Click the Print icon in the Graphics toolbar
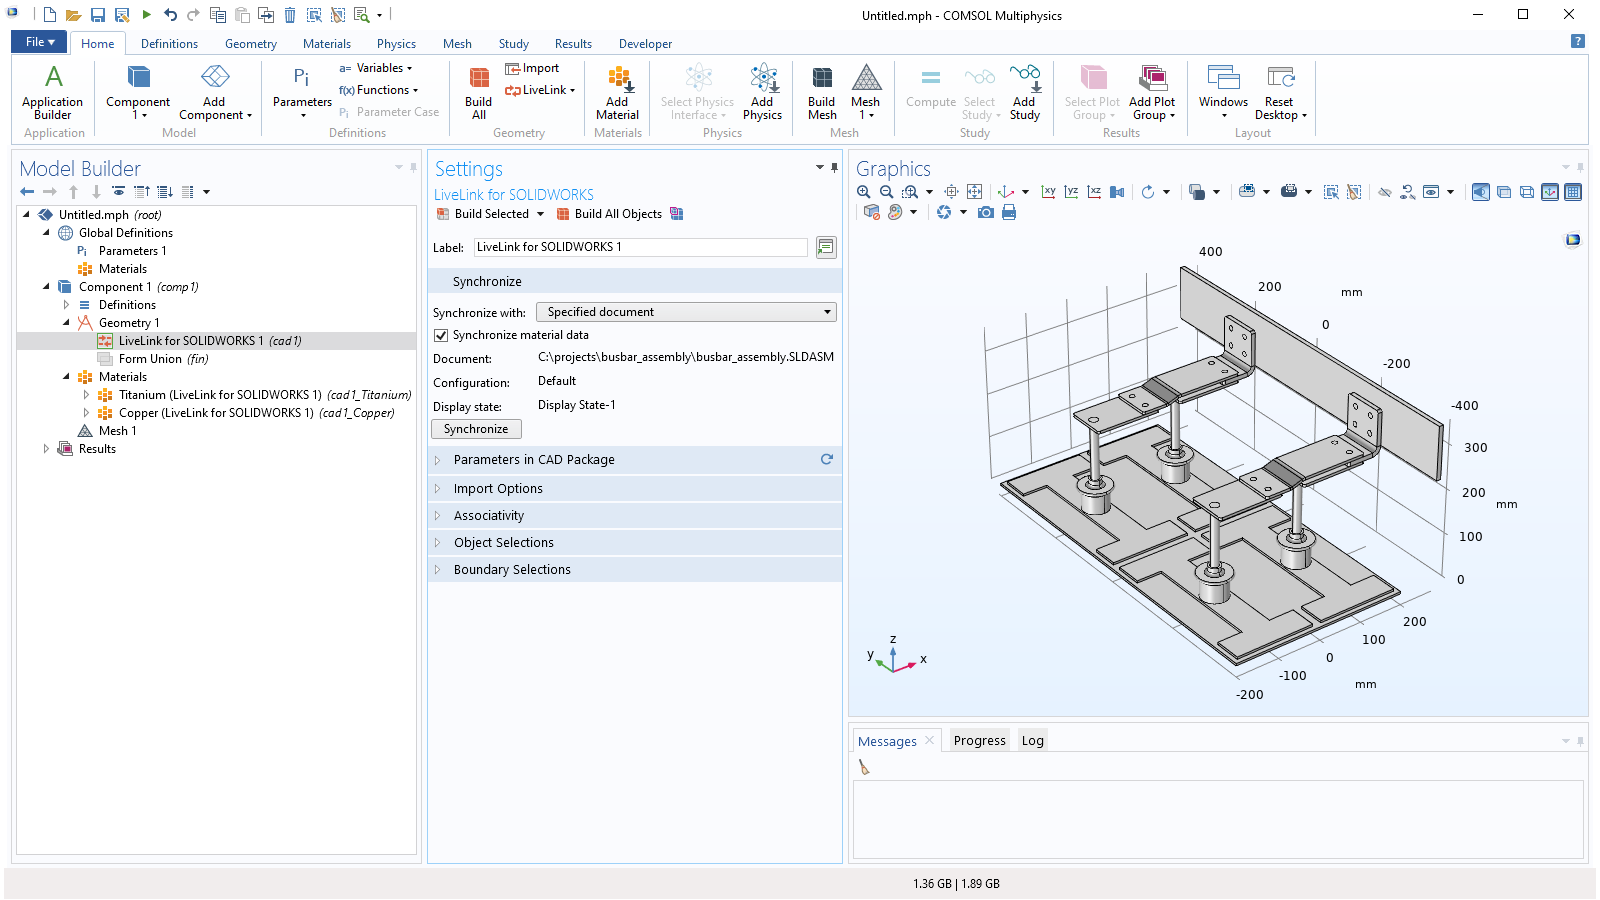The height and width of the screenshot is (900, 1600). pos(1009,212)
